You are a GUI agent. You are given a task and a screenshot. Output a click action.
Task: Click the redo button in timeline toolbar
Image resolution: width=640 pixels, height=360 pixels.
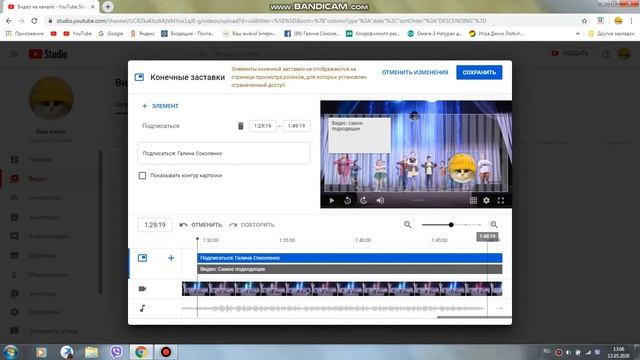point(252,225)
